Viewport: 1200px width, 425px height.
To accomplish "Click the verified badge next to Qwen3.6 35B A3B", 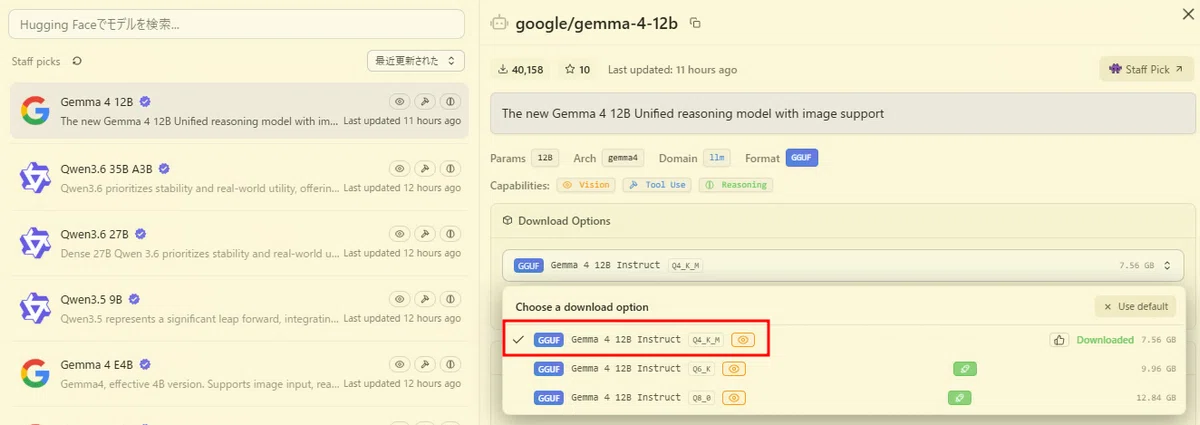I will pyautogui.click(x=164, y=168).
